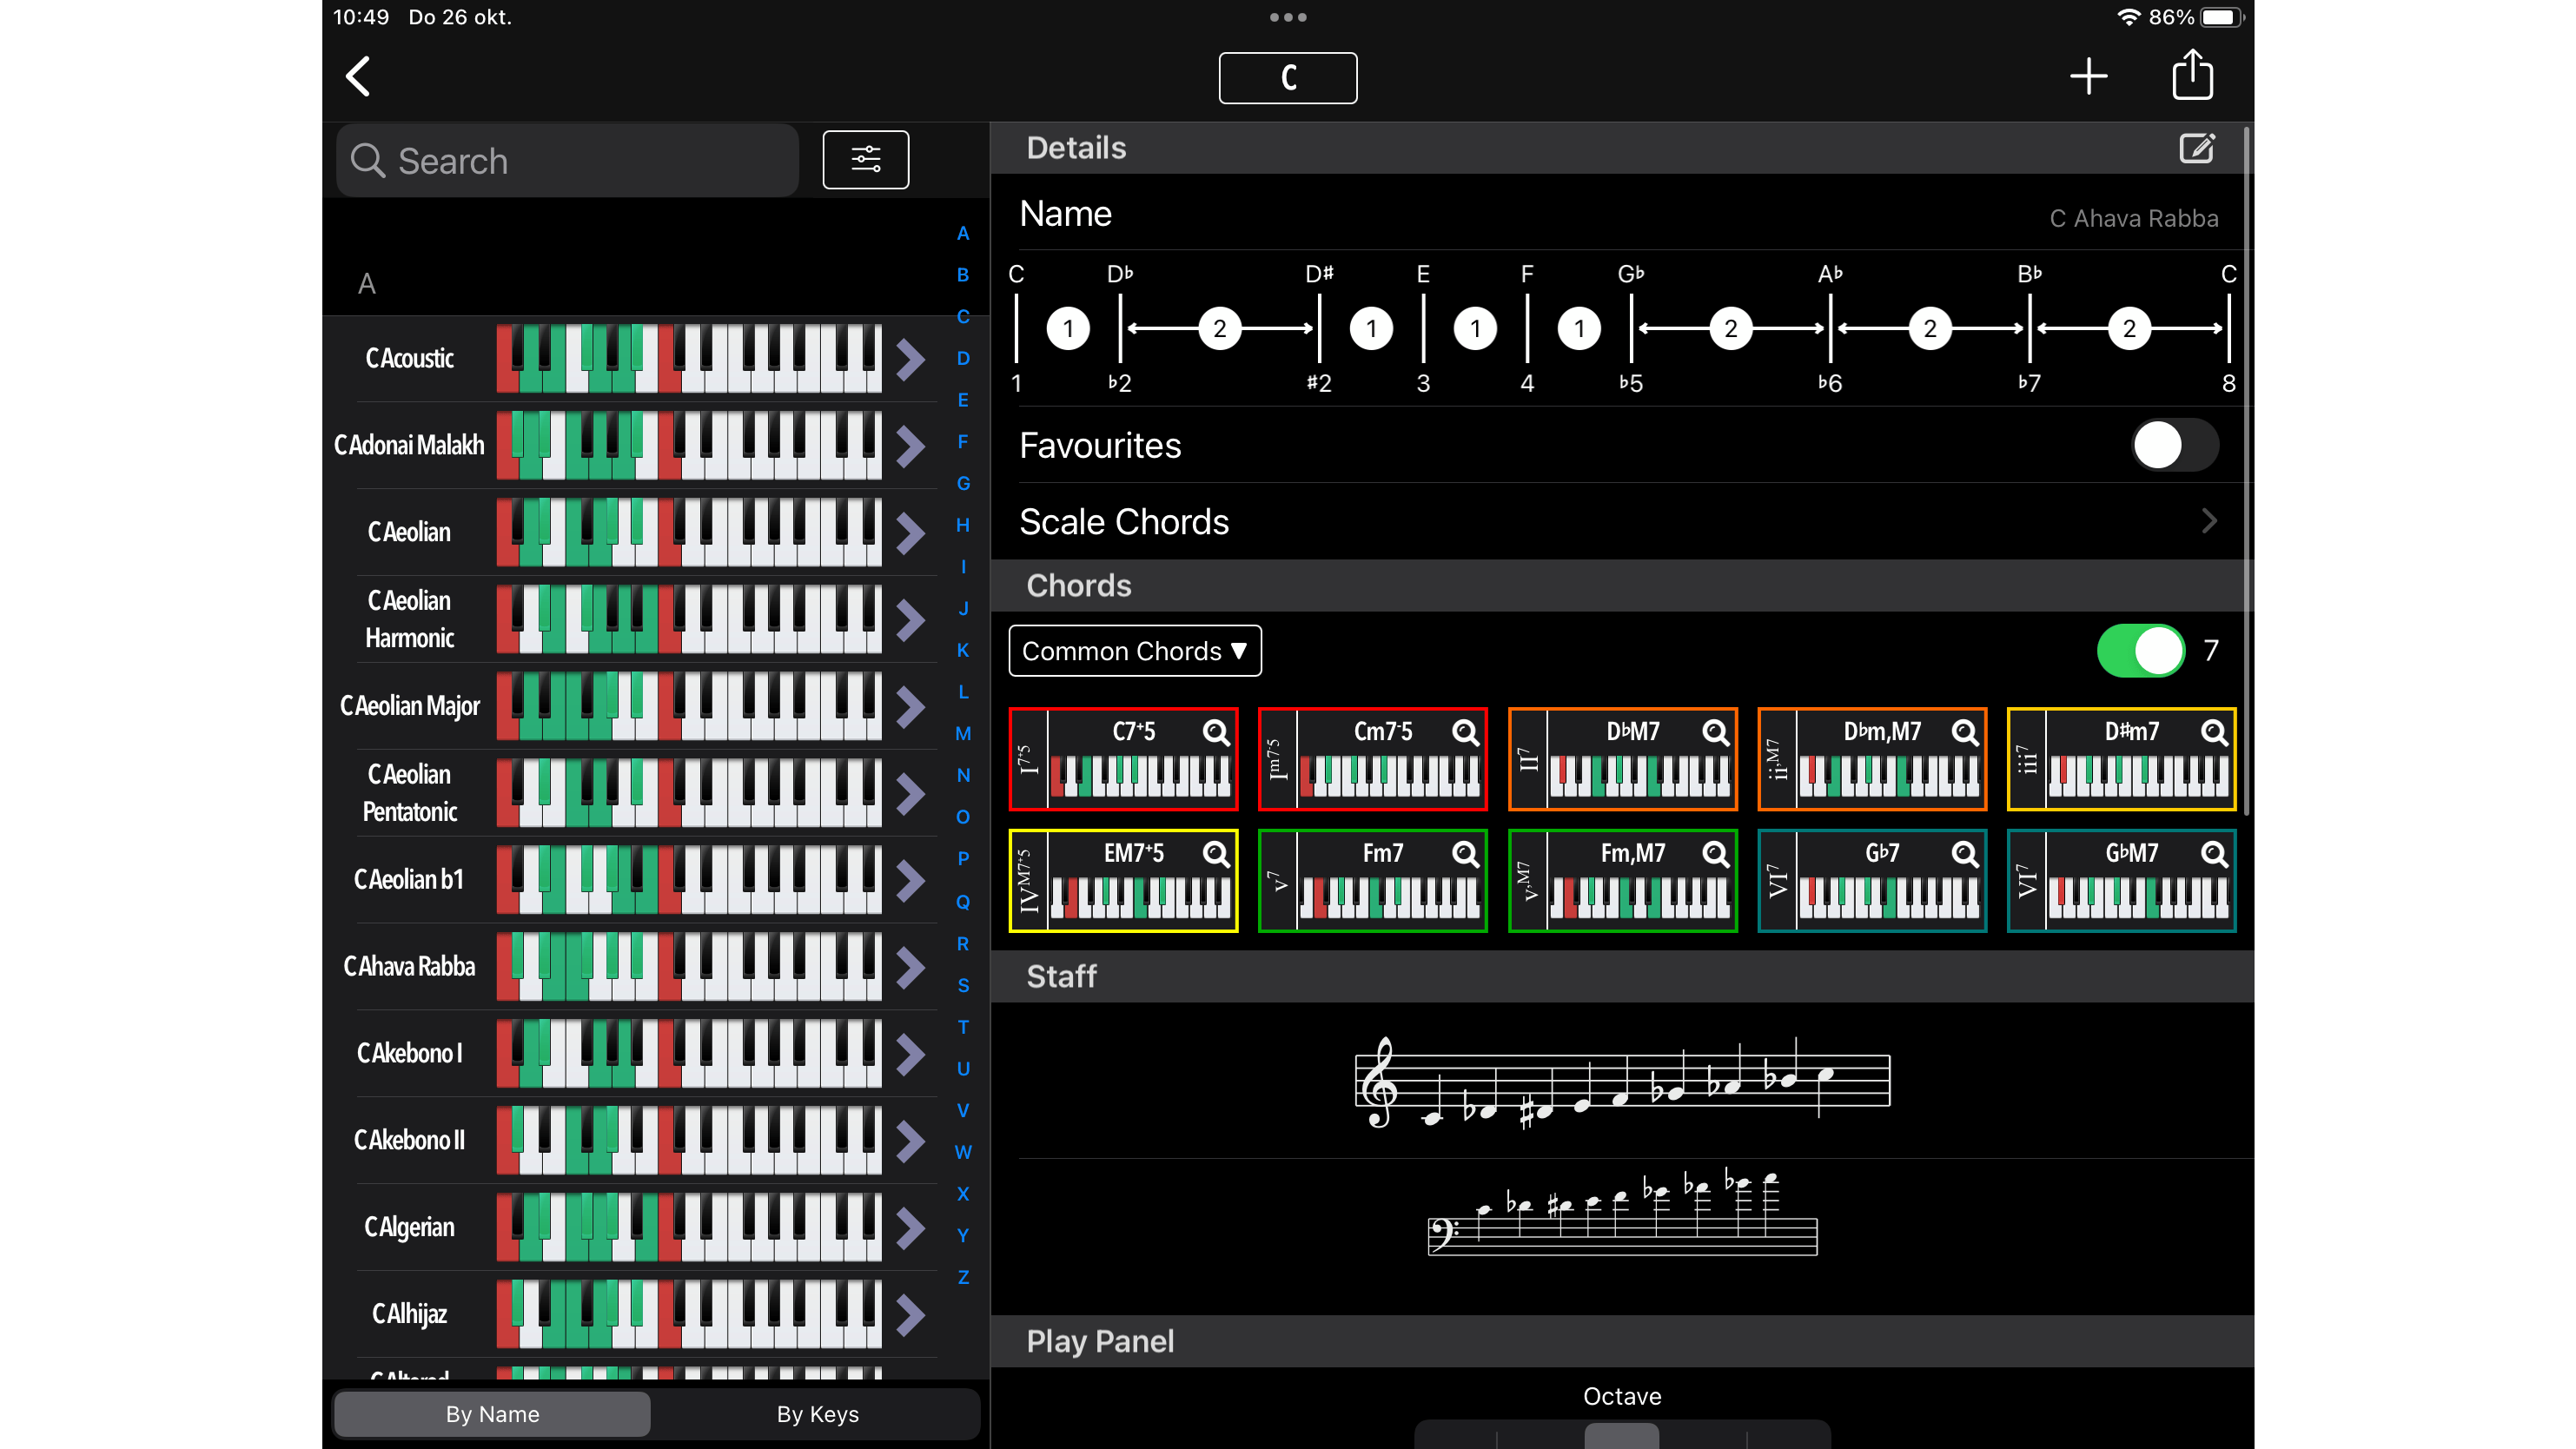Open the D#m7 chord magnifier

(2214, 732)
